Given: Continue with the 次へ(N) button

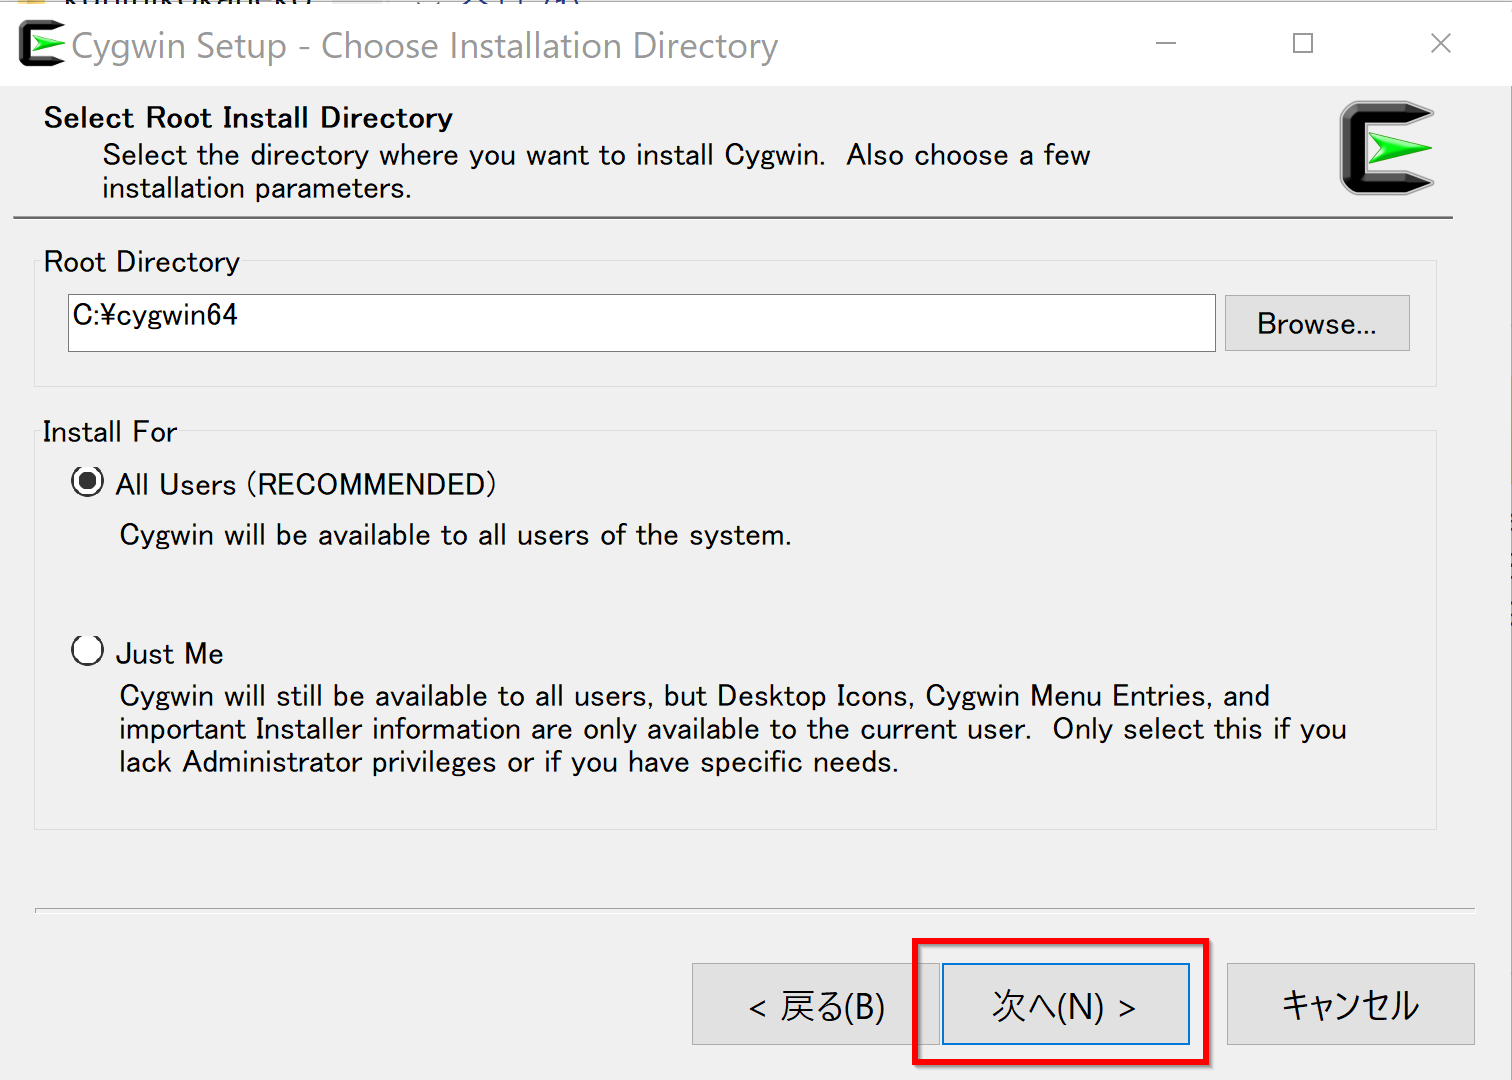Looking at the screenshot, I should click(1066, 1004).
